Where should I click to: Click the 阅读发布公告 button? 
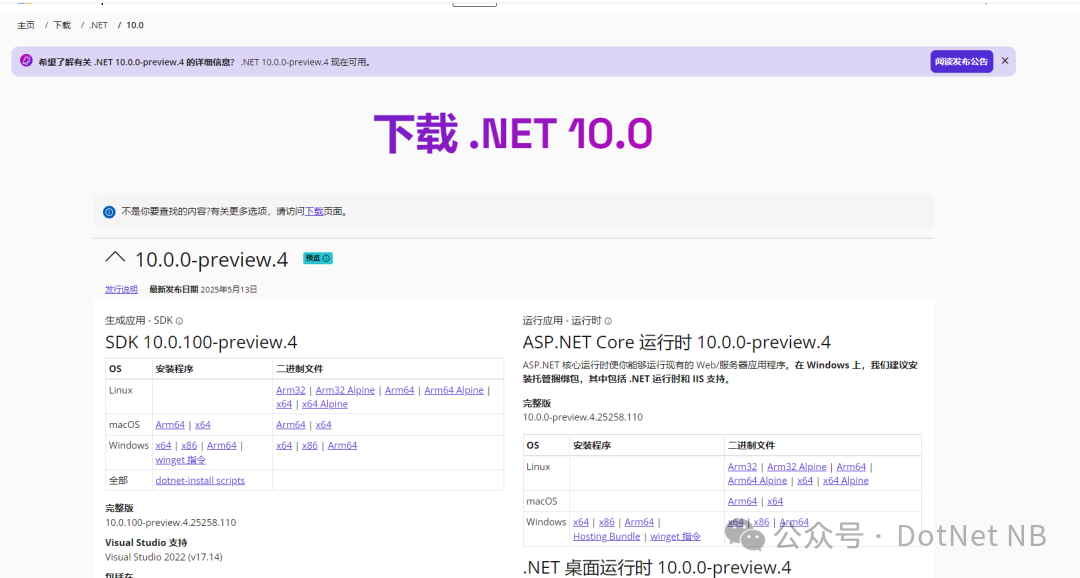click(962, 61)
